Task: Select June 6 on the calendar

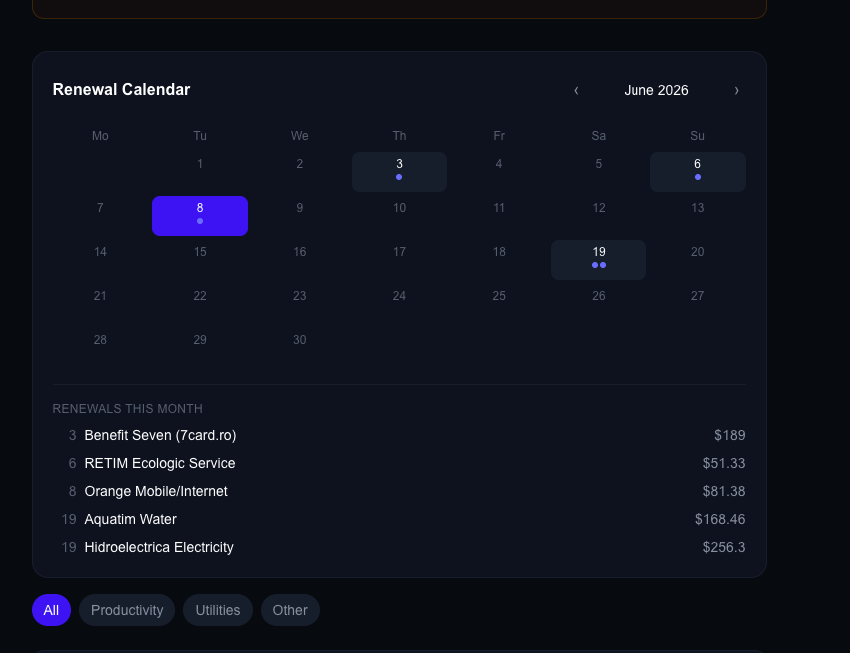Action: tap(698, 172)
